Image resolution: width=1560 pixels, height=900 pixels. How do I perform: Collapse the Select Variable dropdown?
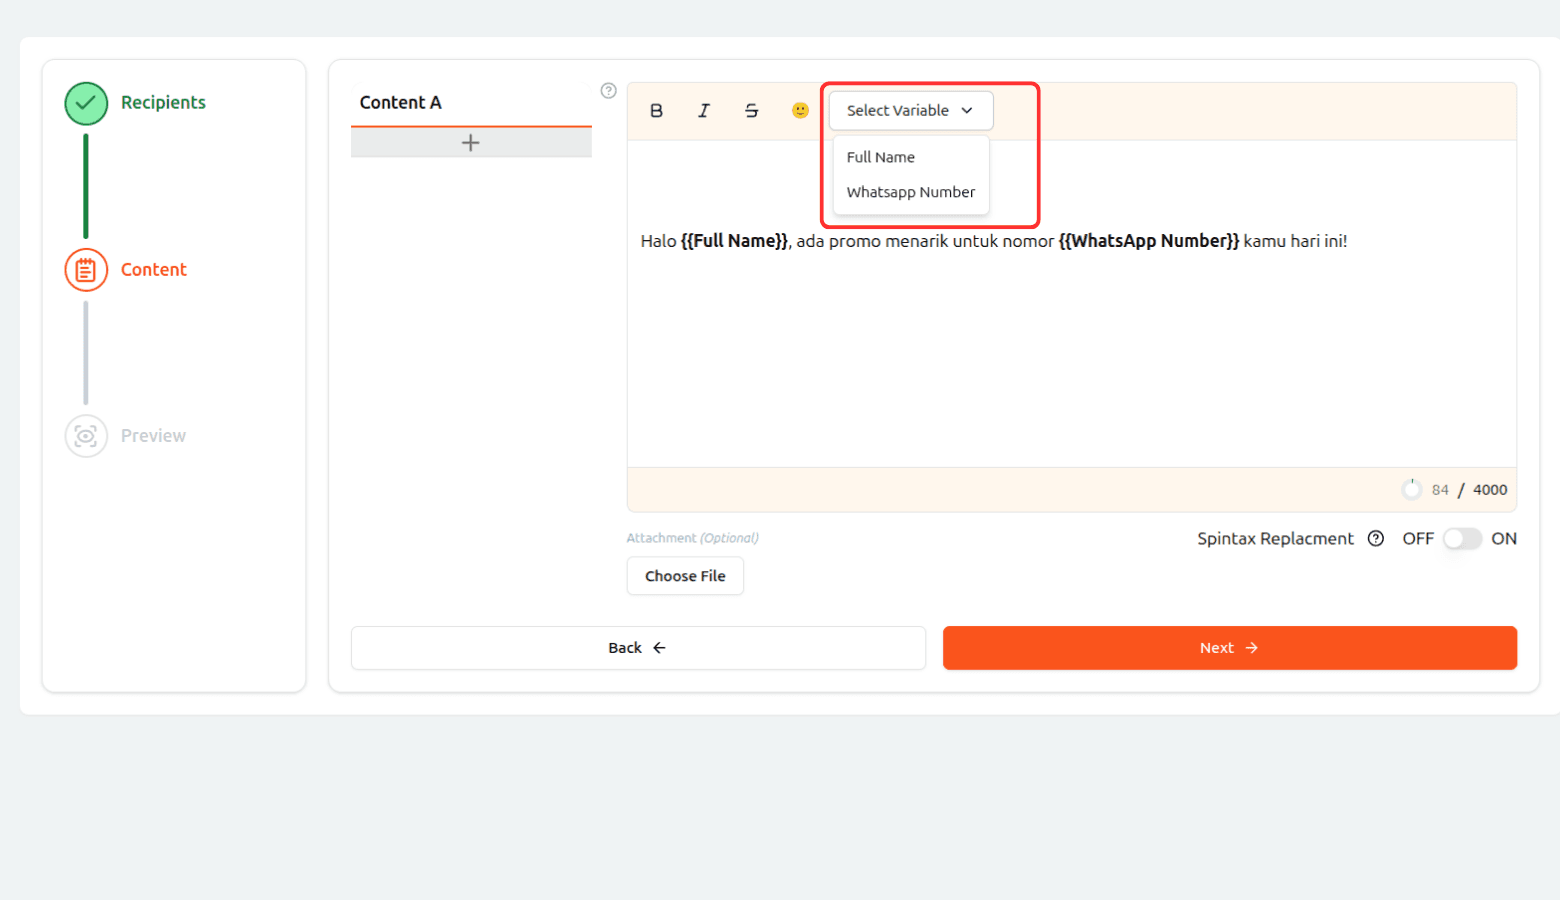tap(910, 111)
